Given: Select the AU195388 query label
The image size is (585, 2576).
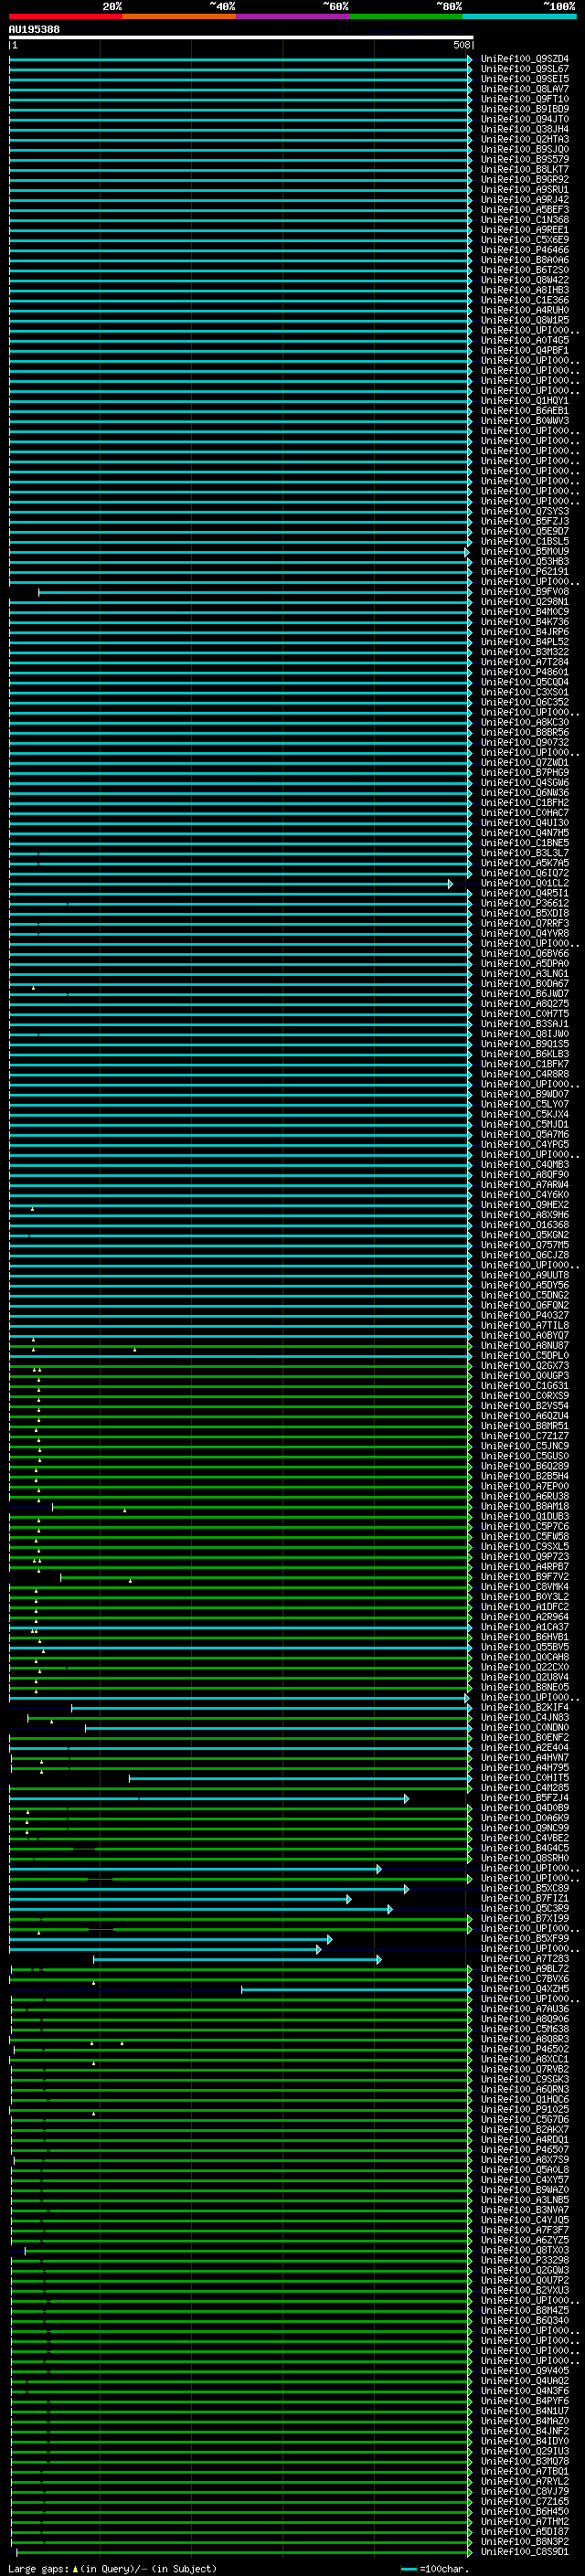Looking at the screenshot, I should 34,30.
